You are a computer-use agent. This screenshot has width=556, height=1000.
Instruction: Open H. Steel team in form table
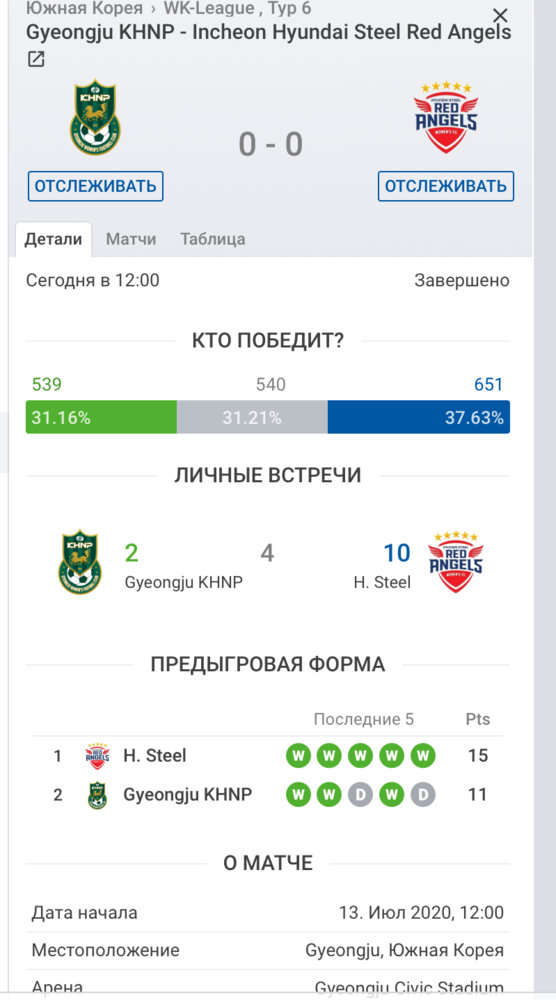(x=154, y=756)
